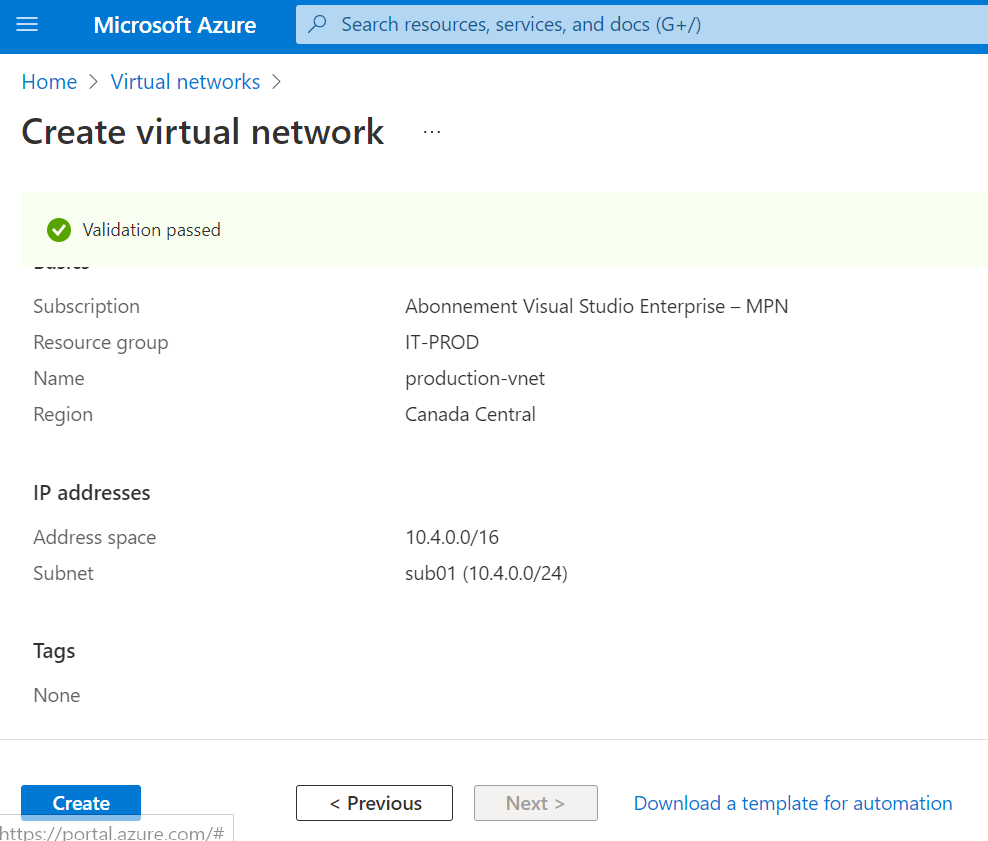Download a template for automation
Screen dimensions: 988x841
click(x=793, y=803)
